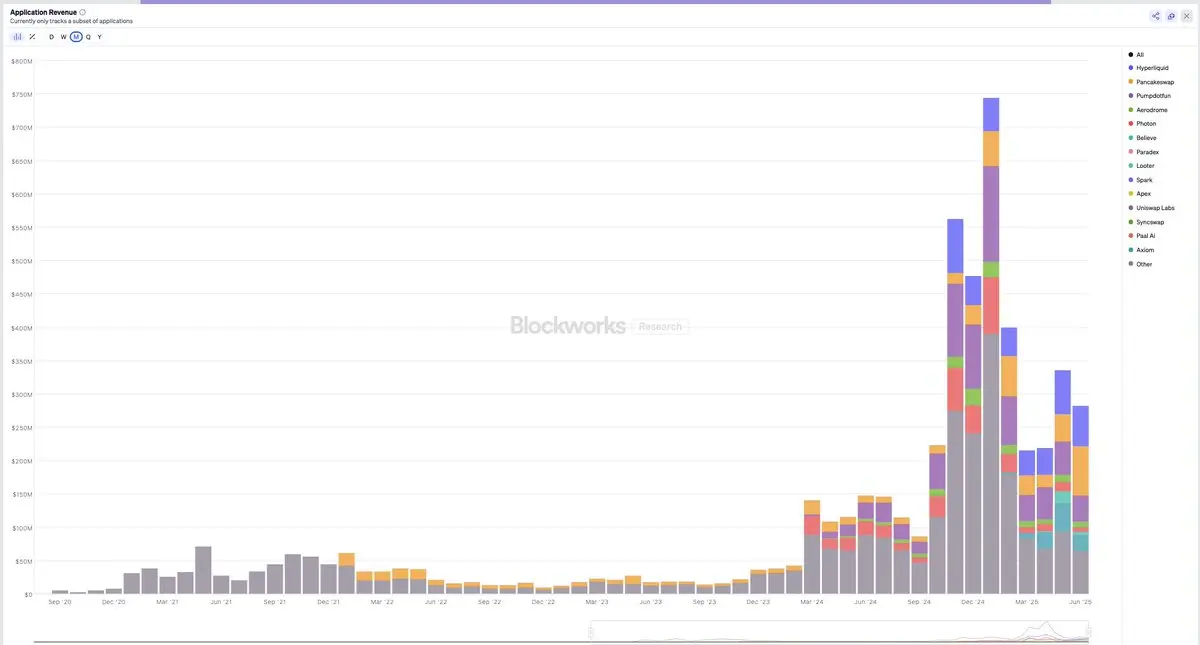Image resolution: width=1200 pixels, height=645 pixels.
Task: Toggle Apex series in legend
Action: [1140, 194]
